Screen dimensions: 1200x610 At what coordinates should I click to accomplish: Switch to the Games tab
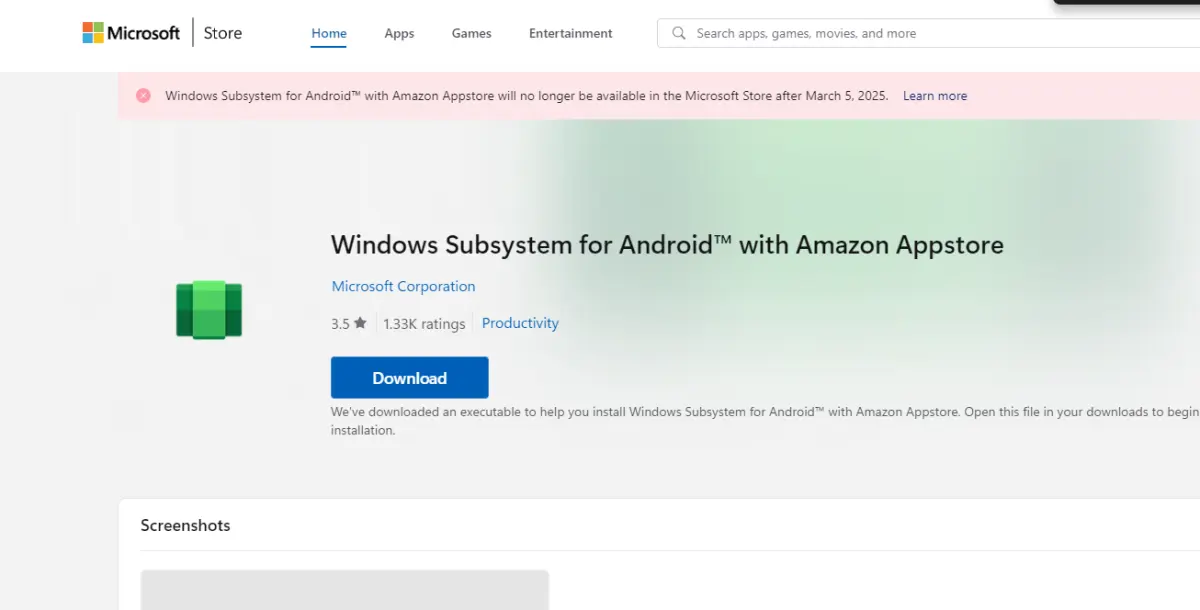tap(471, 33)
